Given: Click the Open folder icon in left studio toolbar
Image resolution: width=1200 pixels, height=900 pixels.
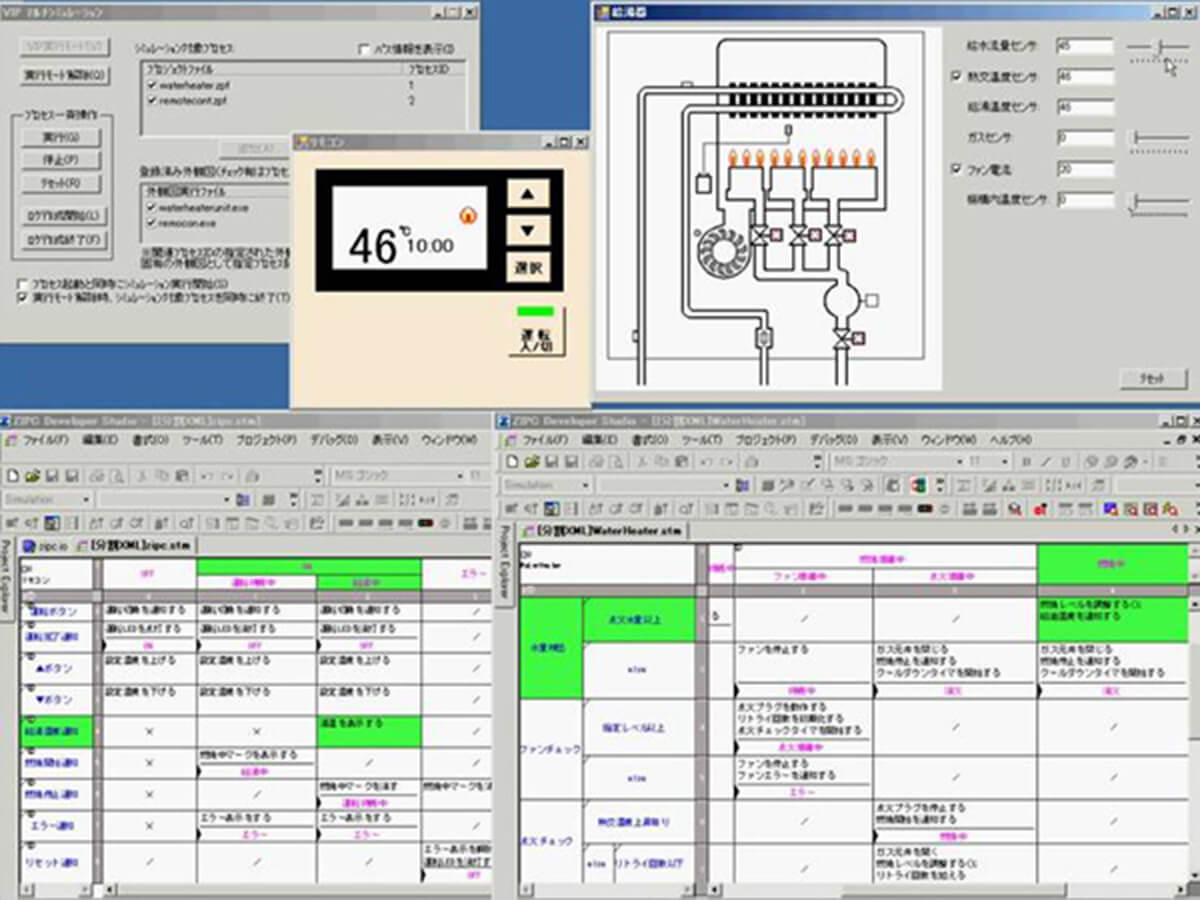Looking at the screenshot, I should click(31, 476).
